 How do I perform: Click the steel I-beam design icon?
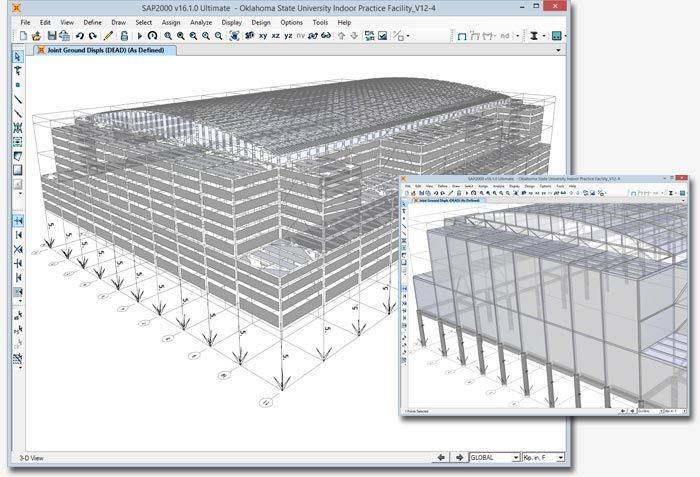pyautogui.click(x=533, y=36)
